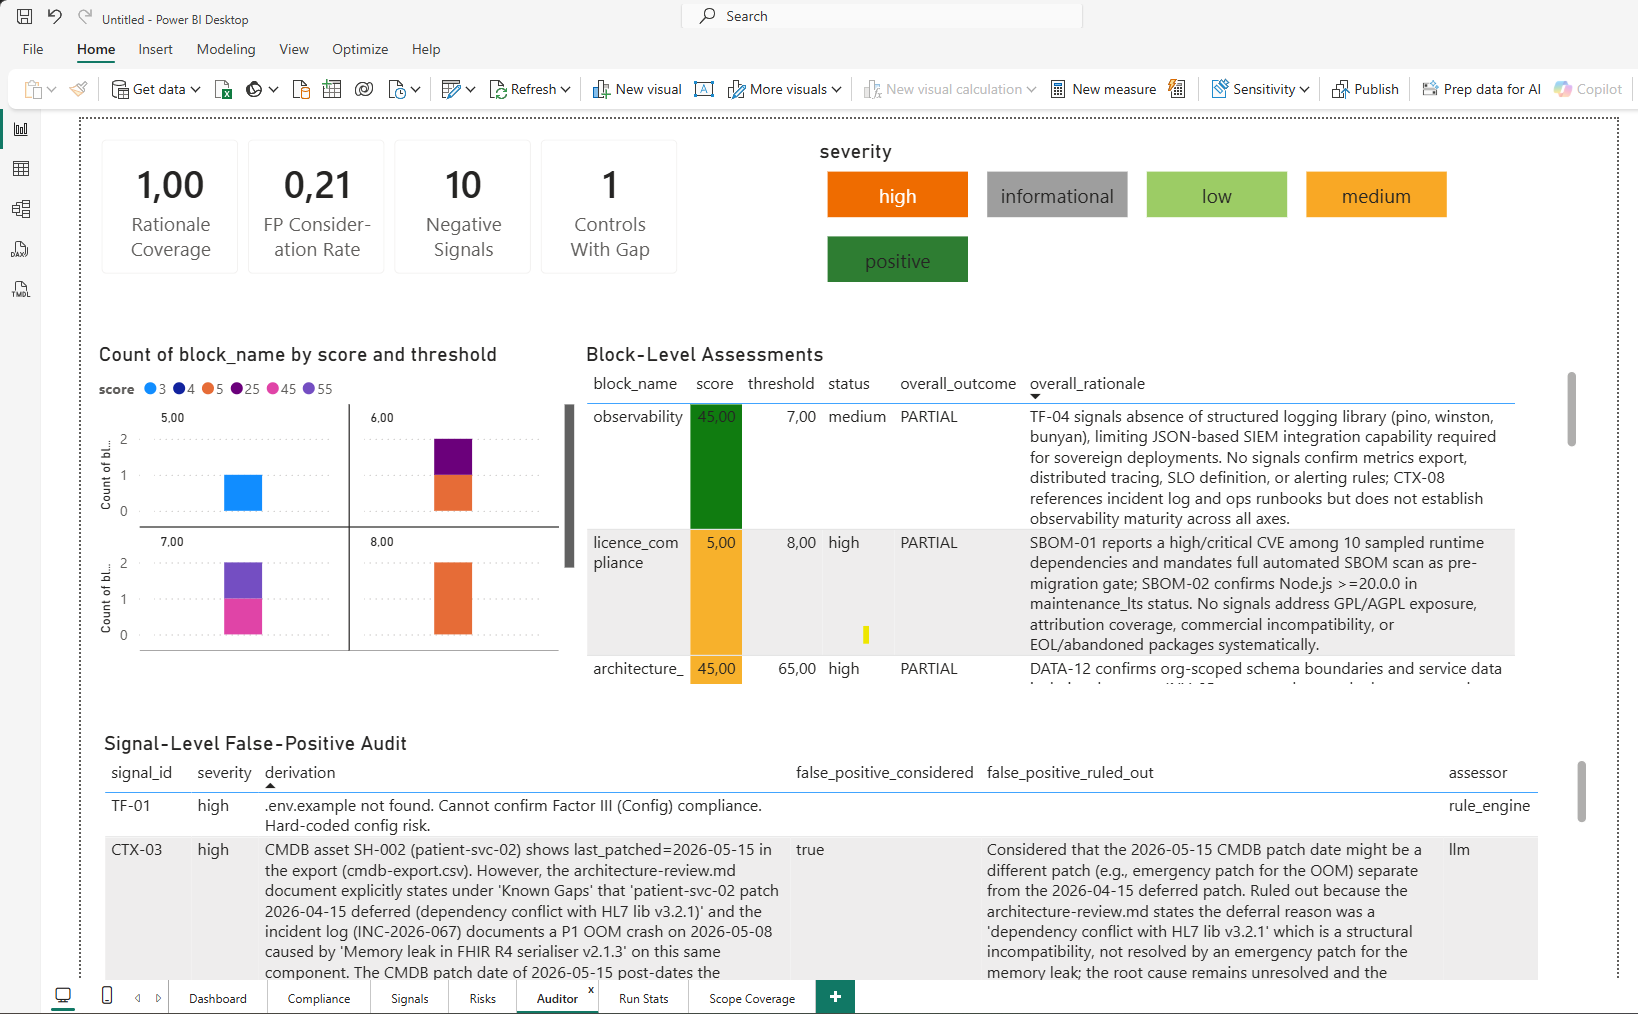1638x1014 pixels.
Task: Click the Copilot icon in ribbon
Action: tap(1563, 89)
